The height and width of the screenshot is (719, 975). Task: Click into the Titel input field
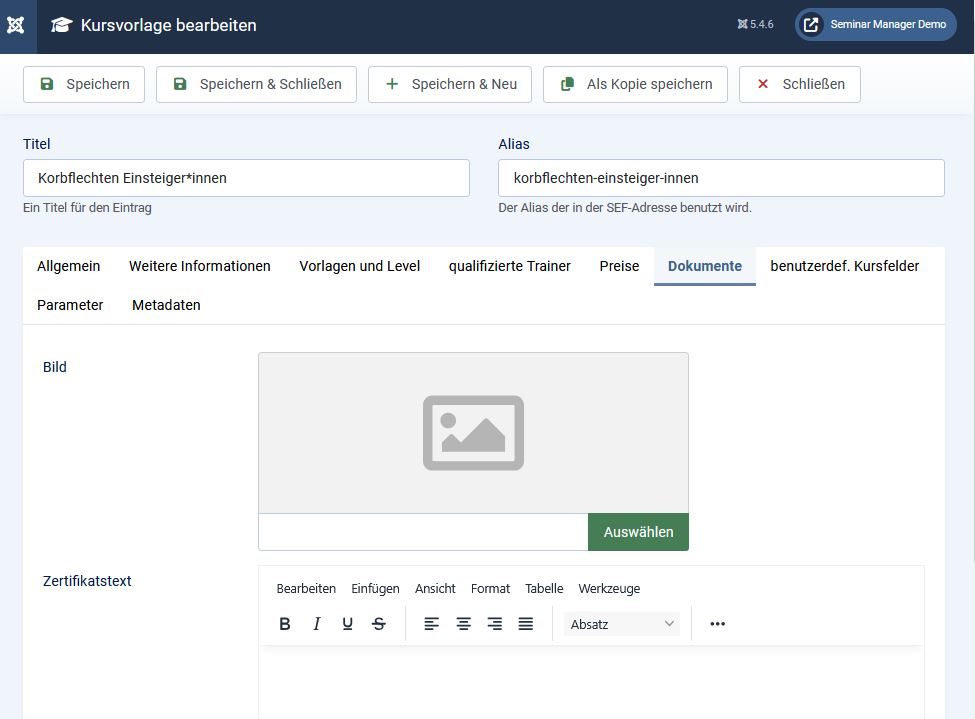[246, 178]
